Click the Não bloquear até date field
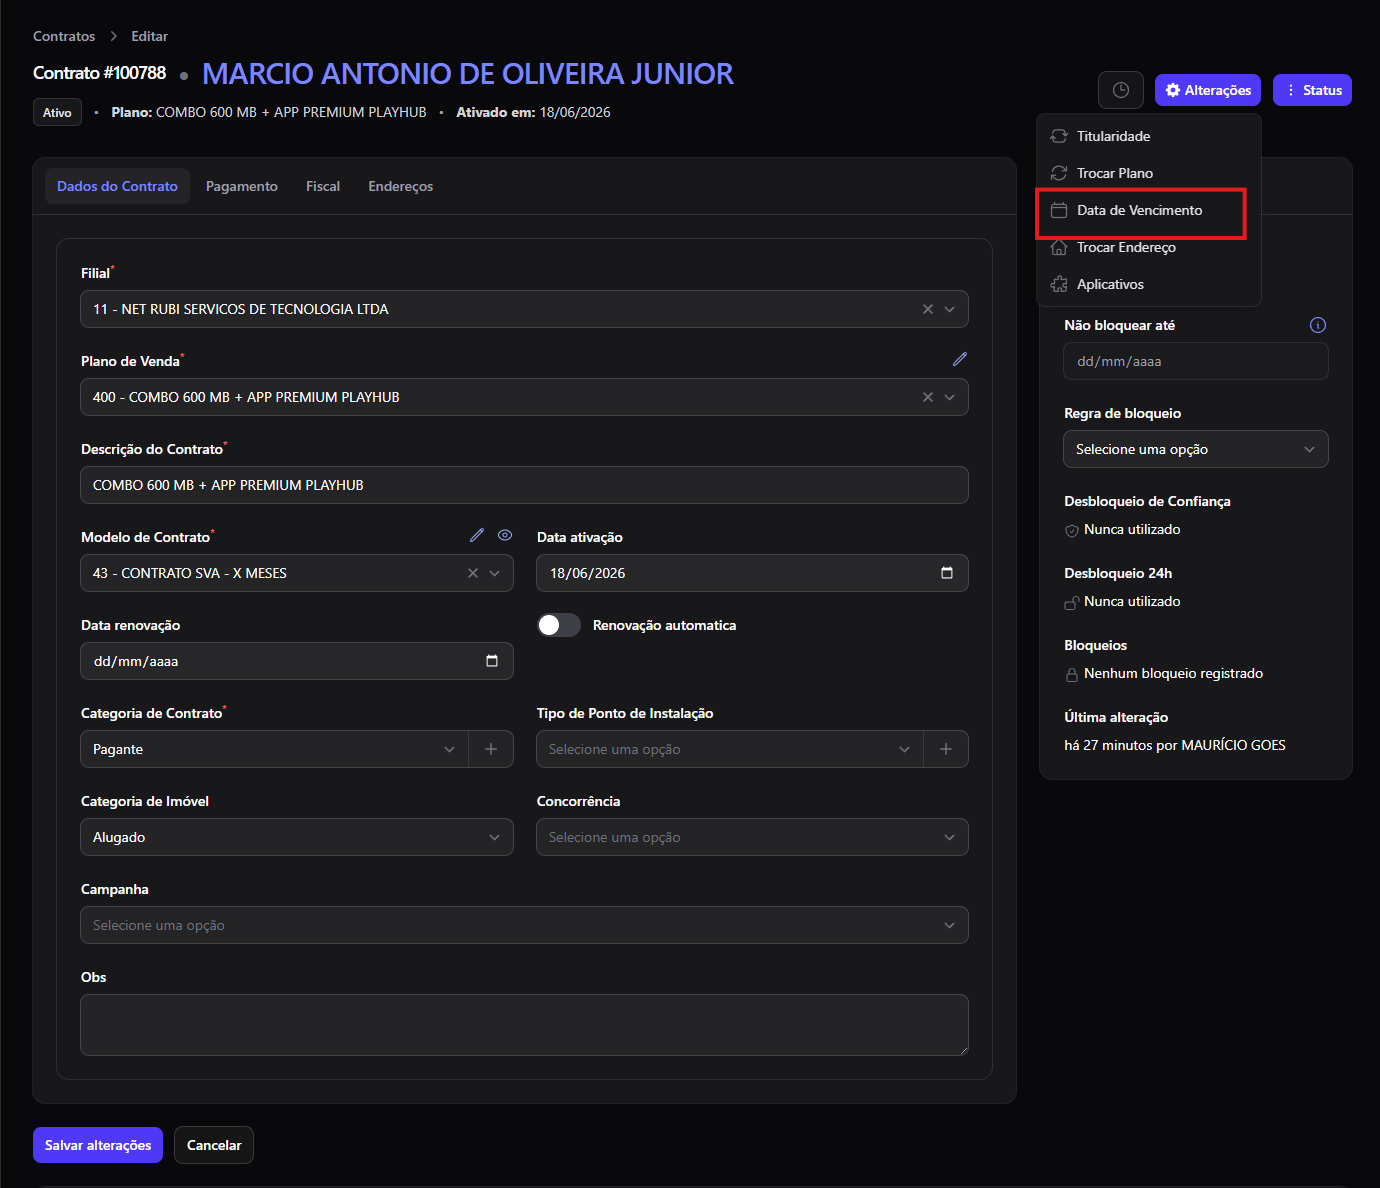 click(x=1196, y=361)
